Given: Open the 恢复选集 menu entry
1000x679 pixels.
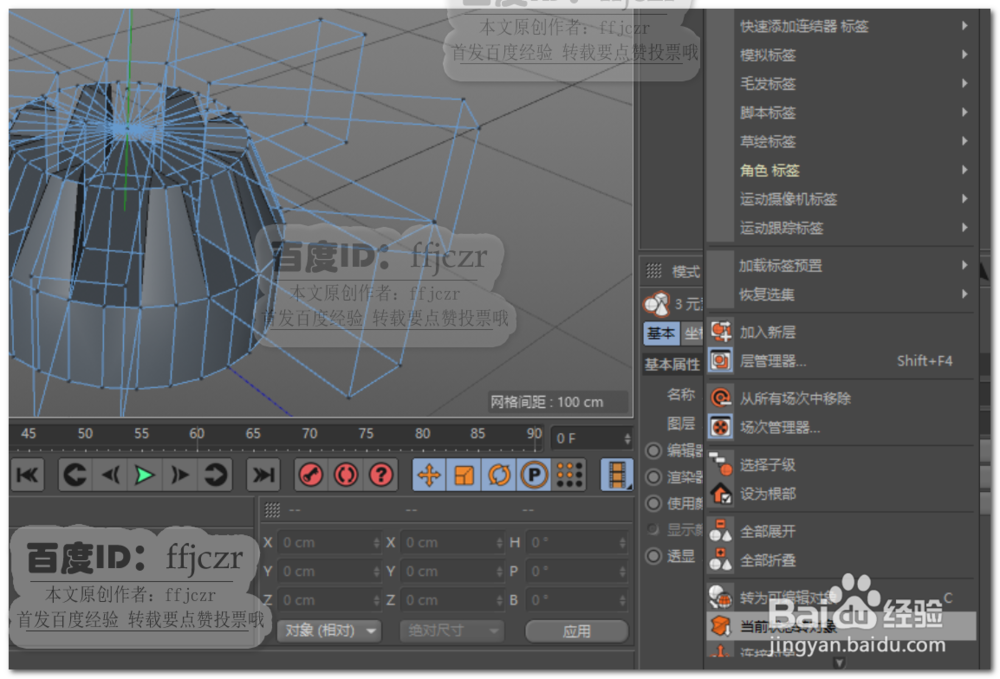Looking at the screenshot, I should pos(842,294).
